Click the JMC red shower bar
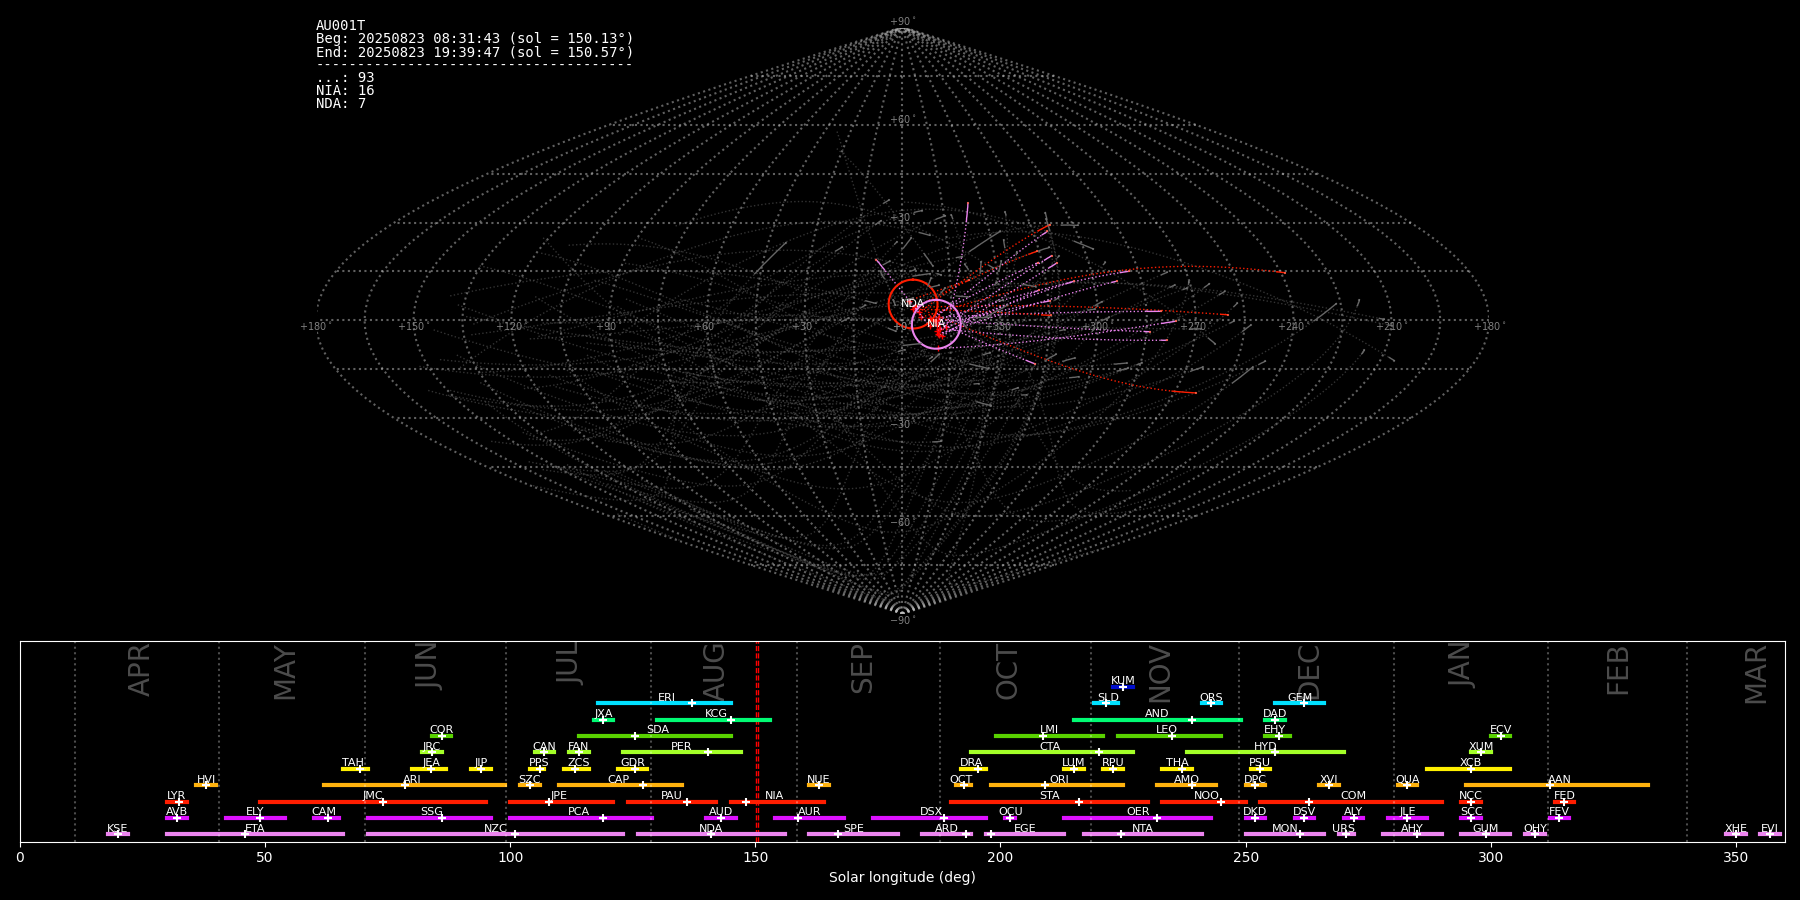This screenshot has height=900, width=1800. coord(373,802)
